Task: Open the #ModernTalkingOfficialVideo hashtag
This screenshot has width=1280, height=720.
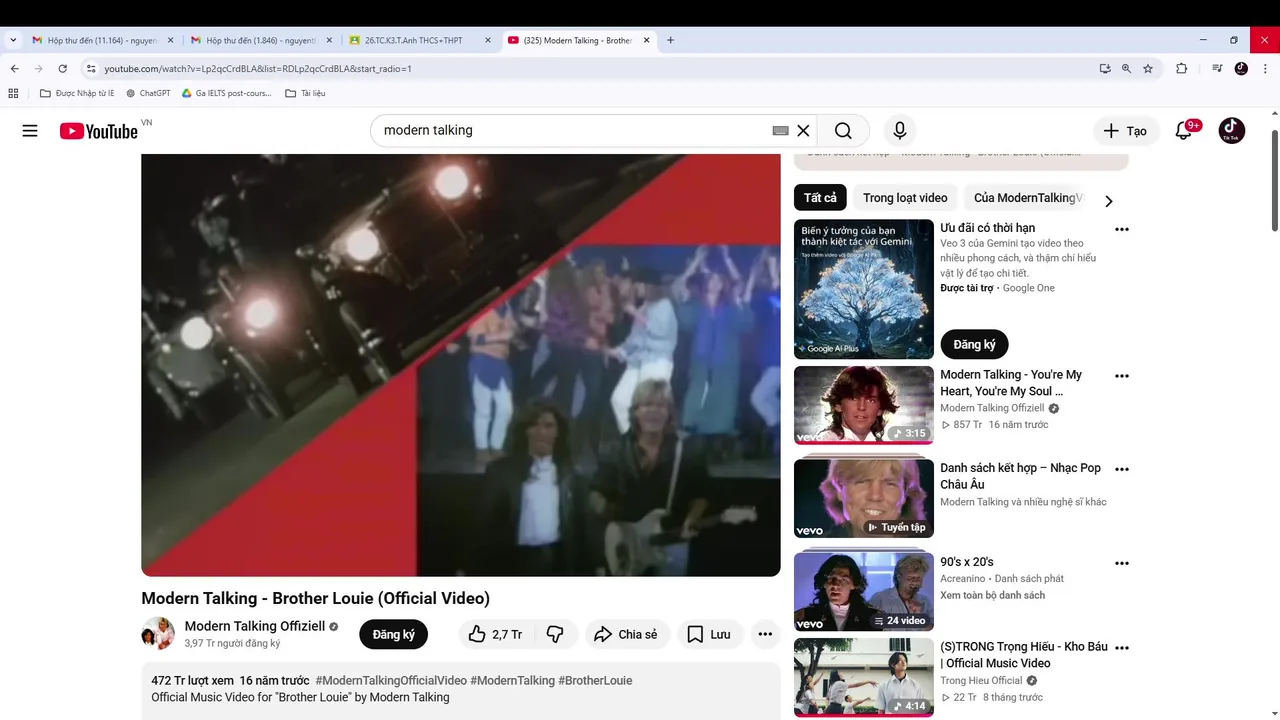Action: 391,680
